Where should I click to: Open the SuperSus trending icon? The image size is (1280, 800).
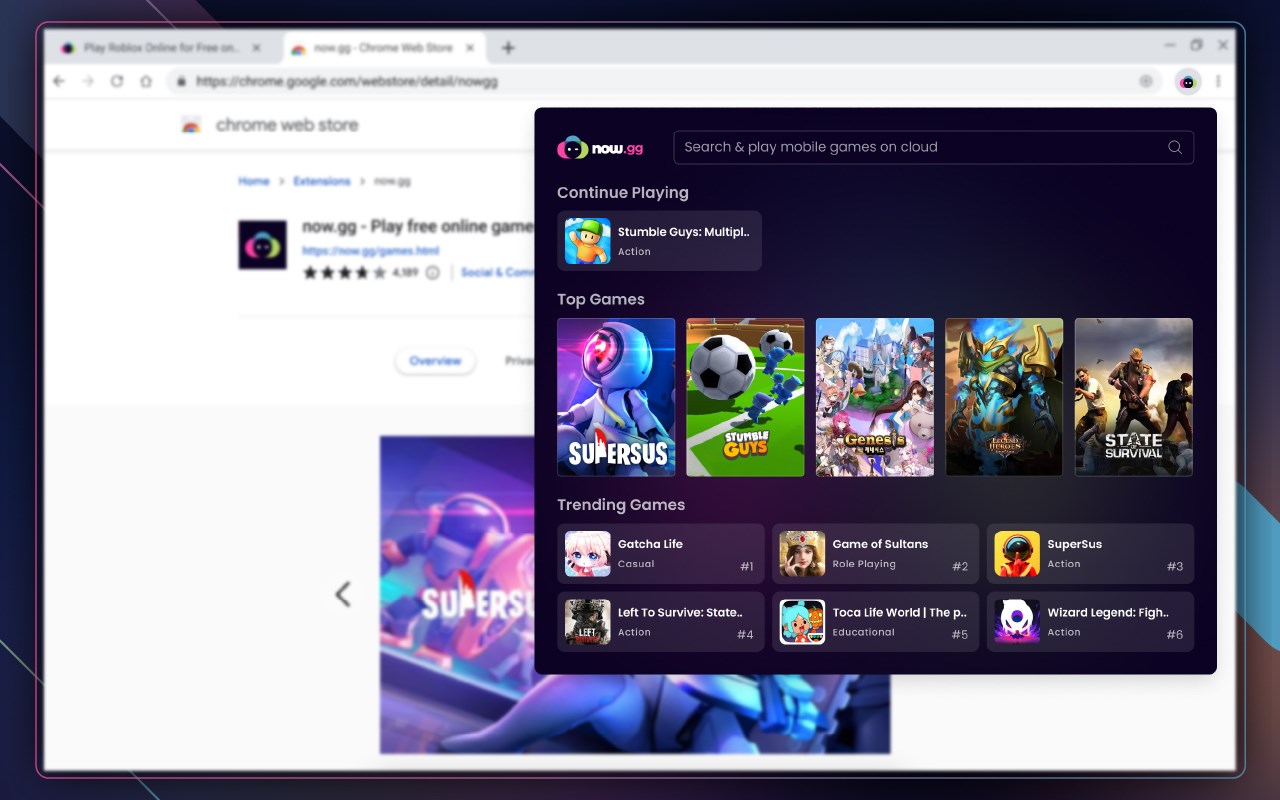point(1017,554)
